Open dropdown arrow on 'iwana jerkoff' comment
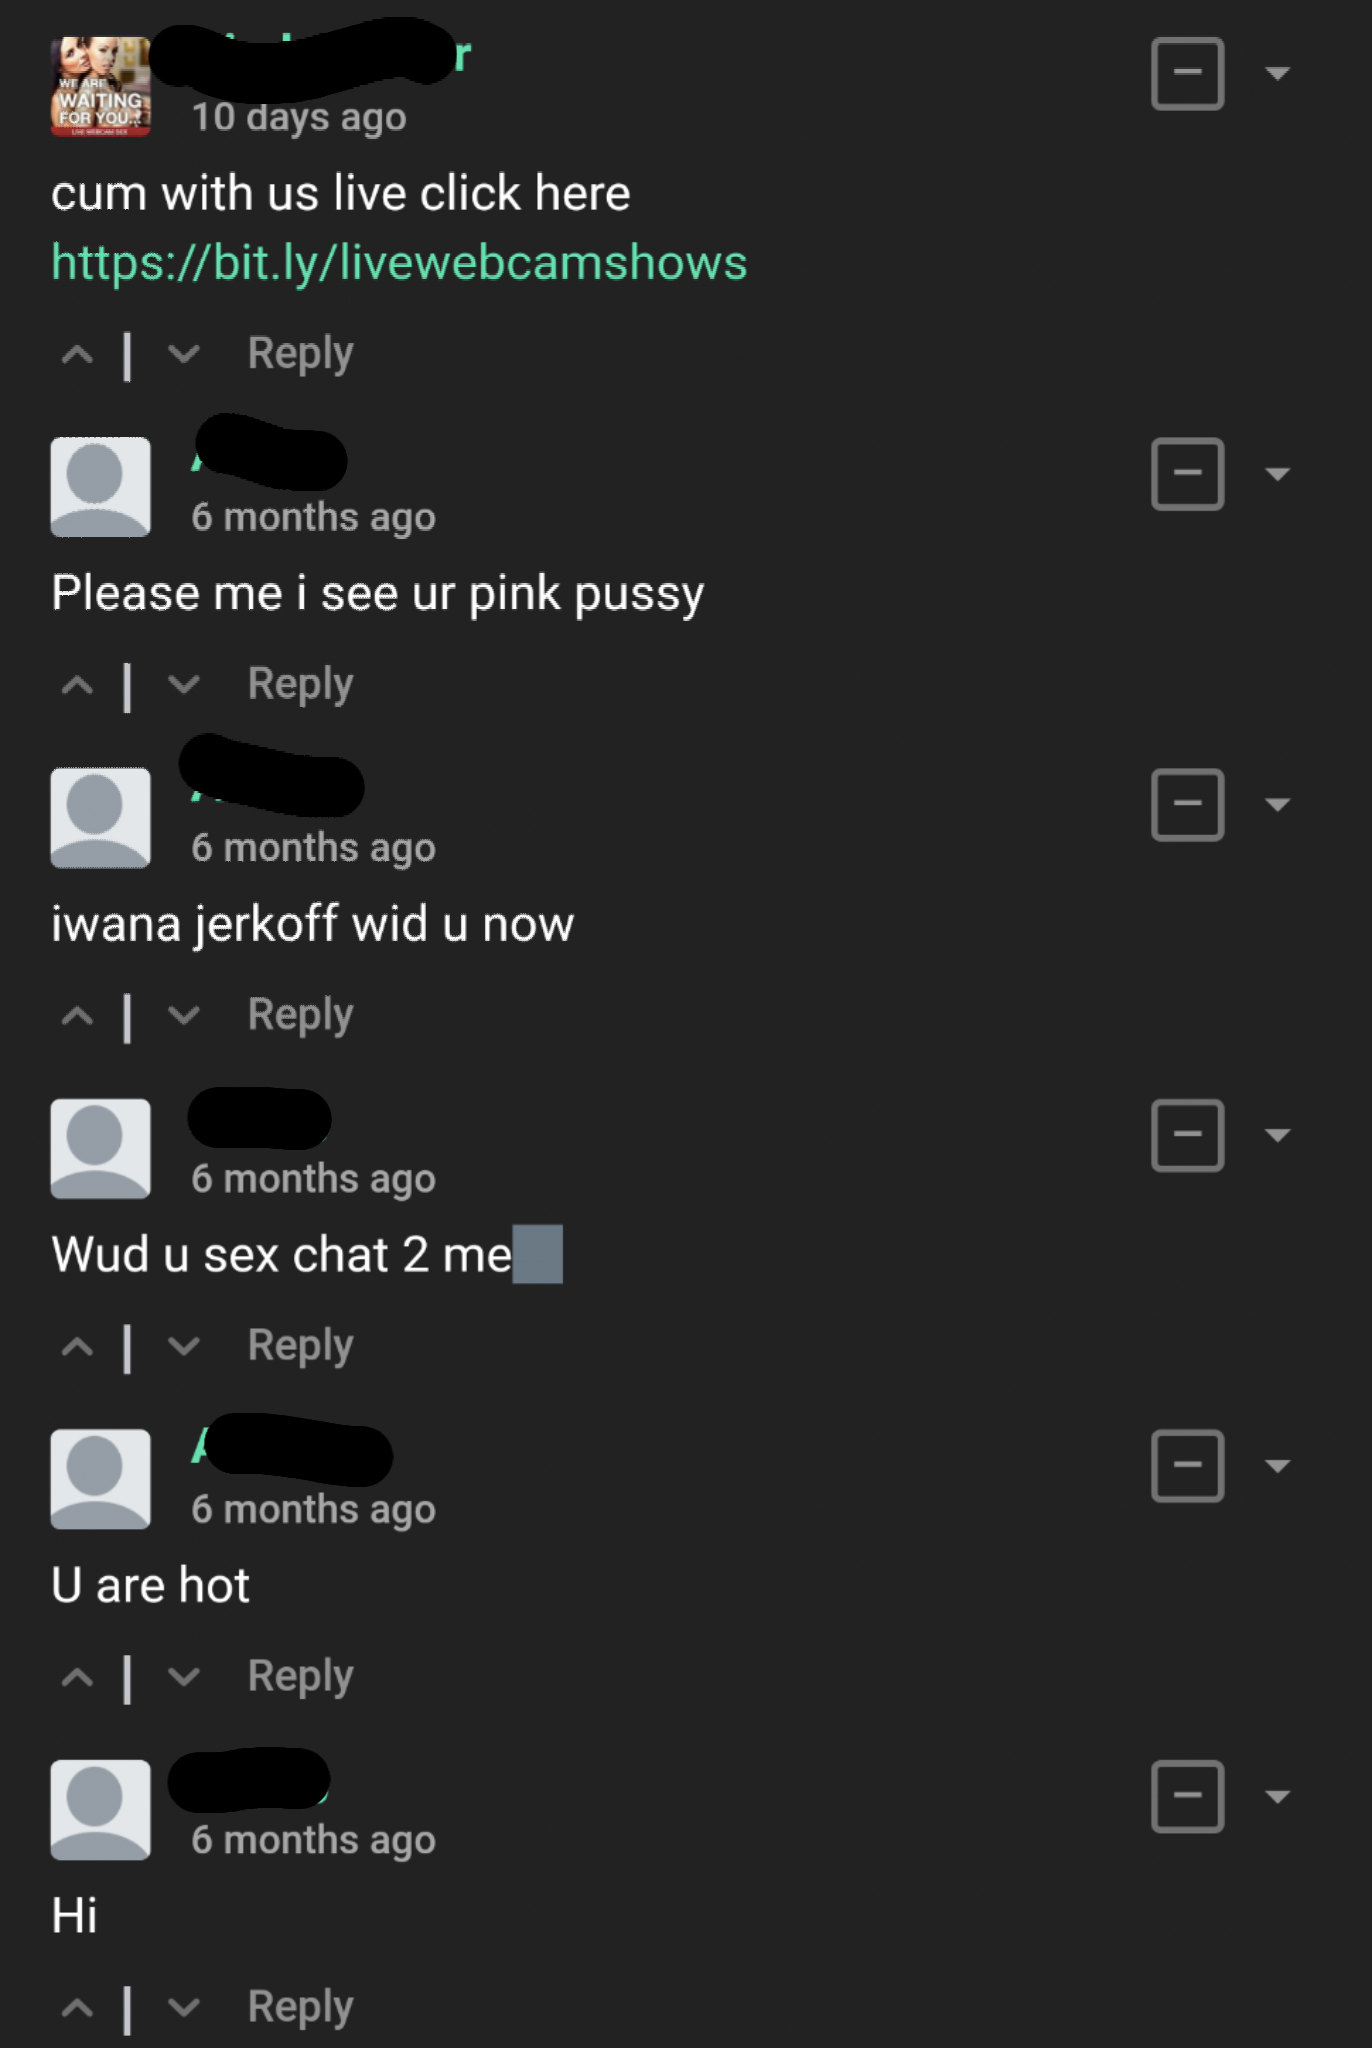Image resolution: width=1372 pixels, height=2048 pixels. (x=1277, y=804)
